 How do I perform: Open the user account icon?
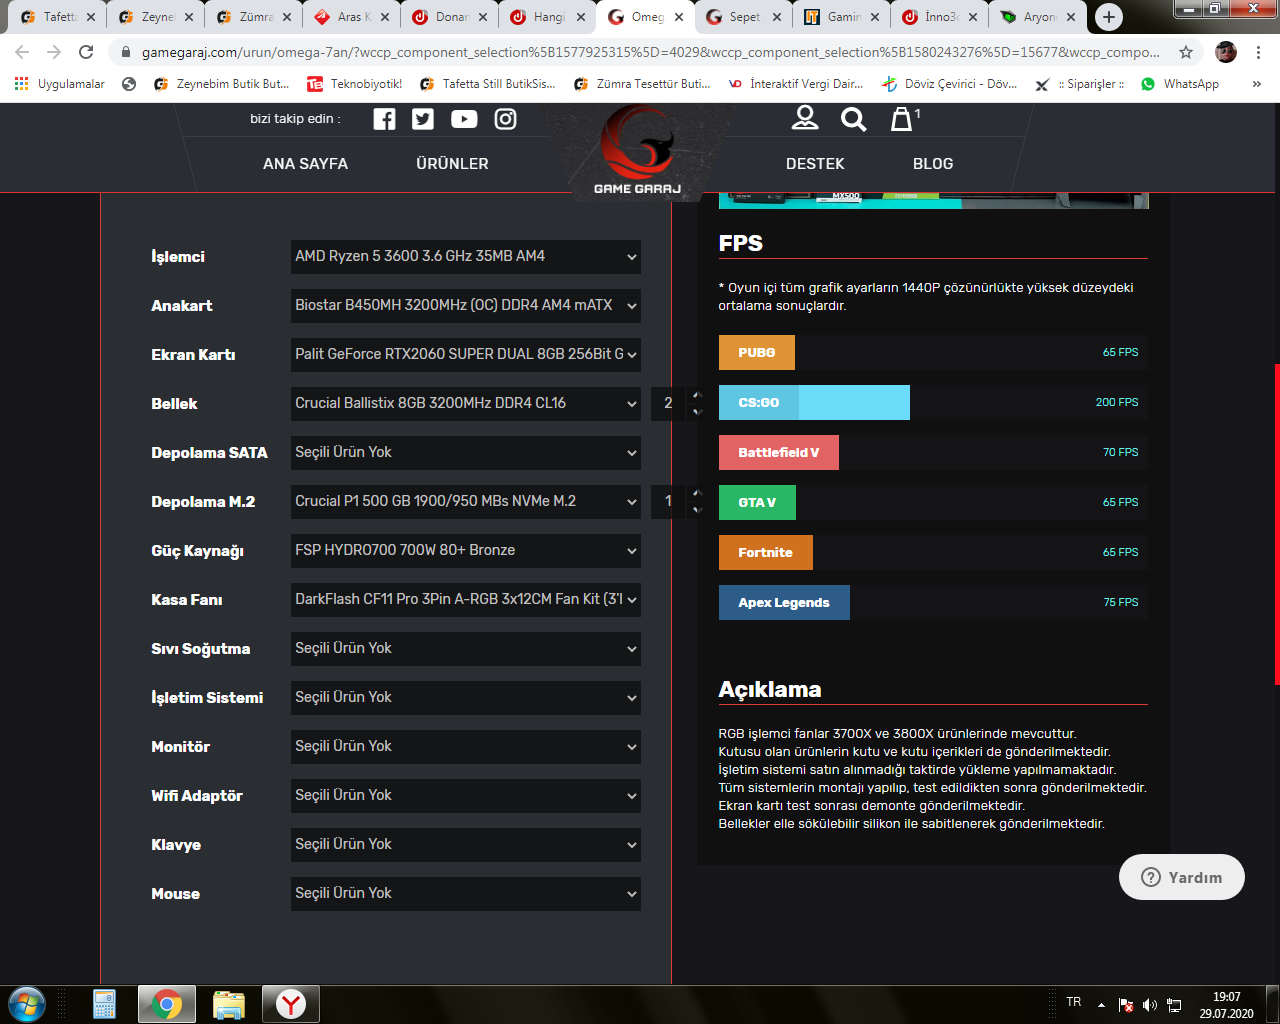pos(805,119)
